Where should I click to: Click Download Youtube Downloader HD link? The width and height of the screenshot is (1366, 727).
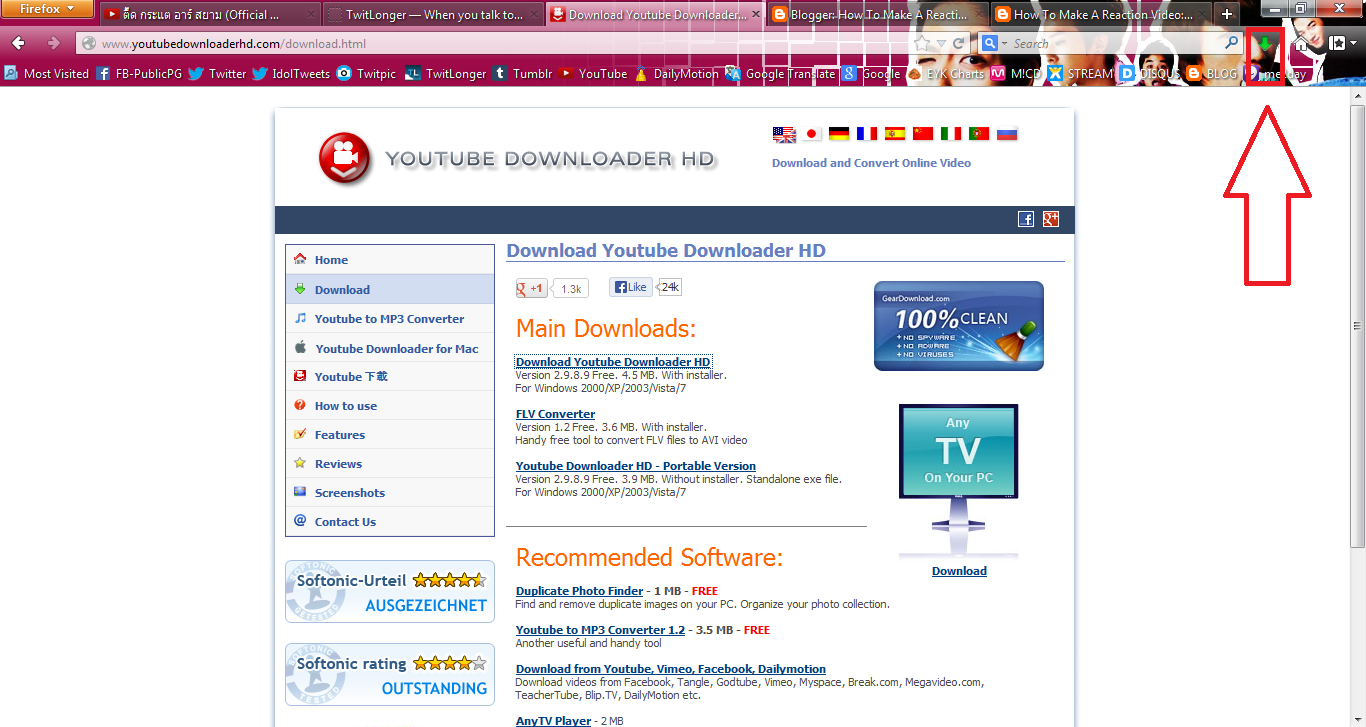pyautogui.click(x=613, y=362)
